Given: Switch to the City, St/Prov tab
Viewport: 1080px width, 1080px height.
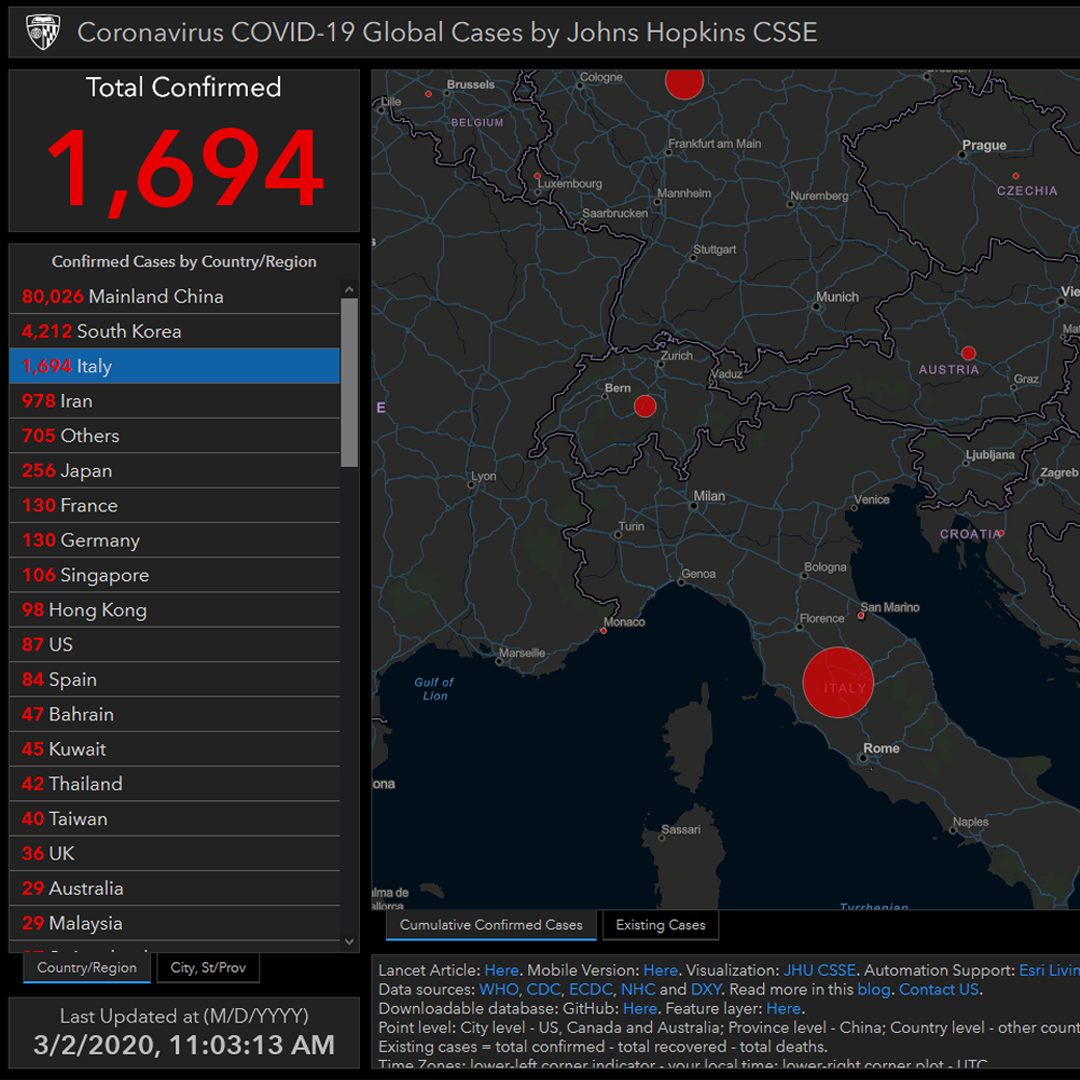Looking at the screenshot, I should (x=208, y=968).
